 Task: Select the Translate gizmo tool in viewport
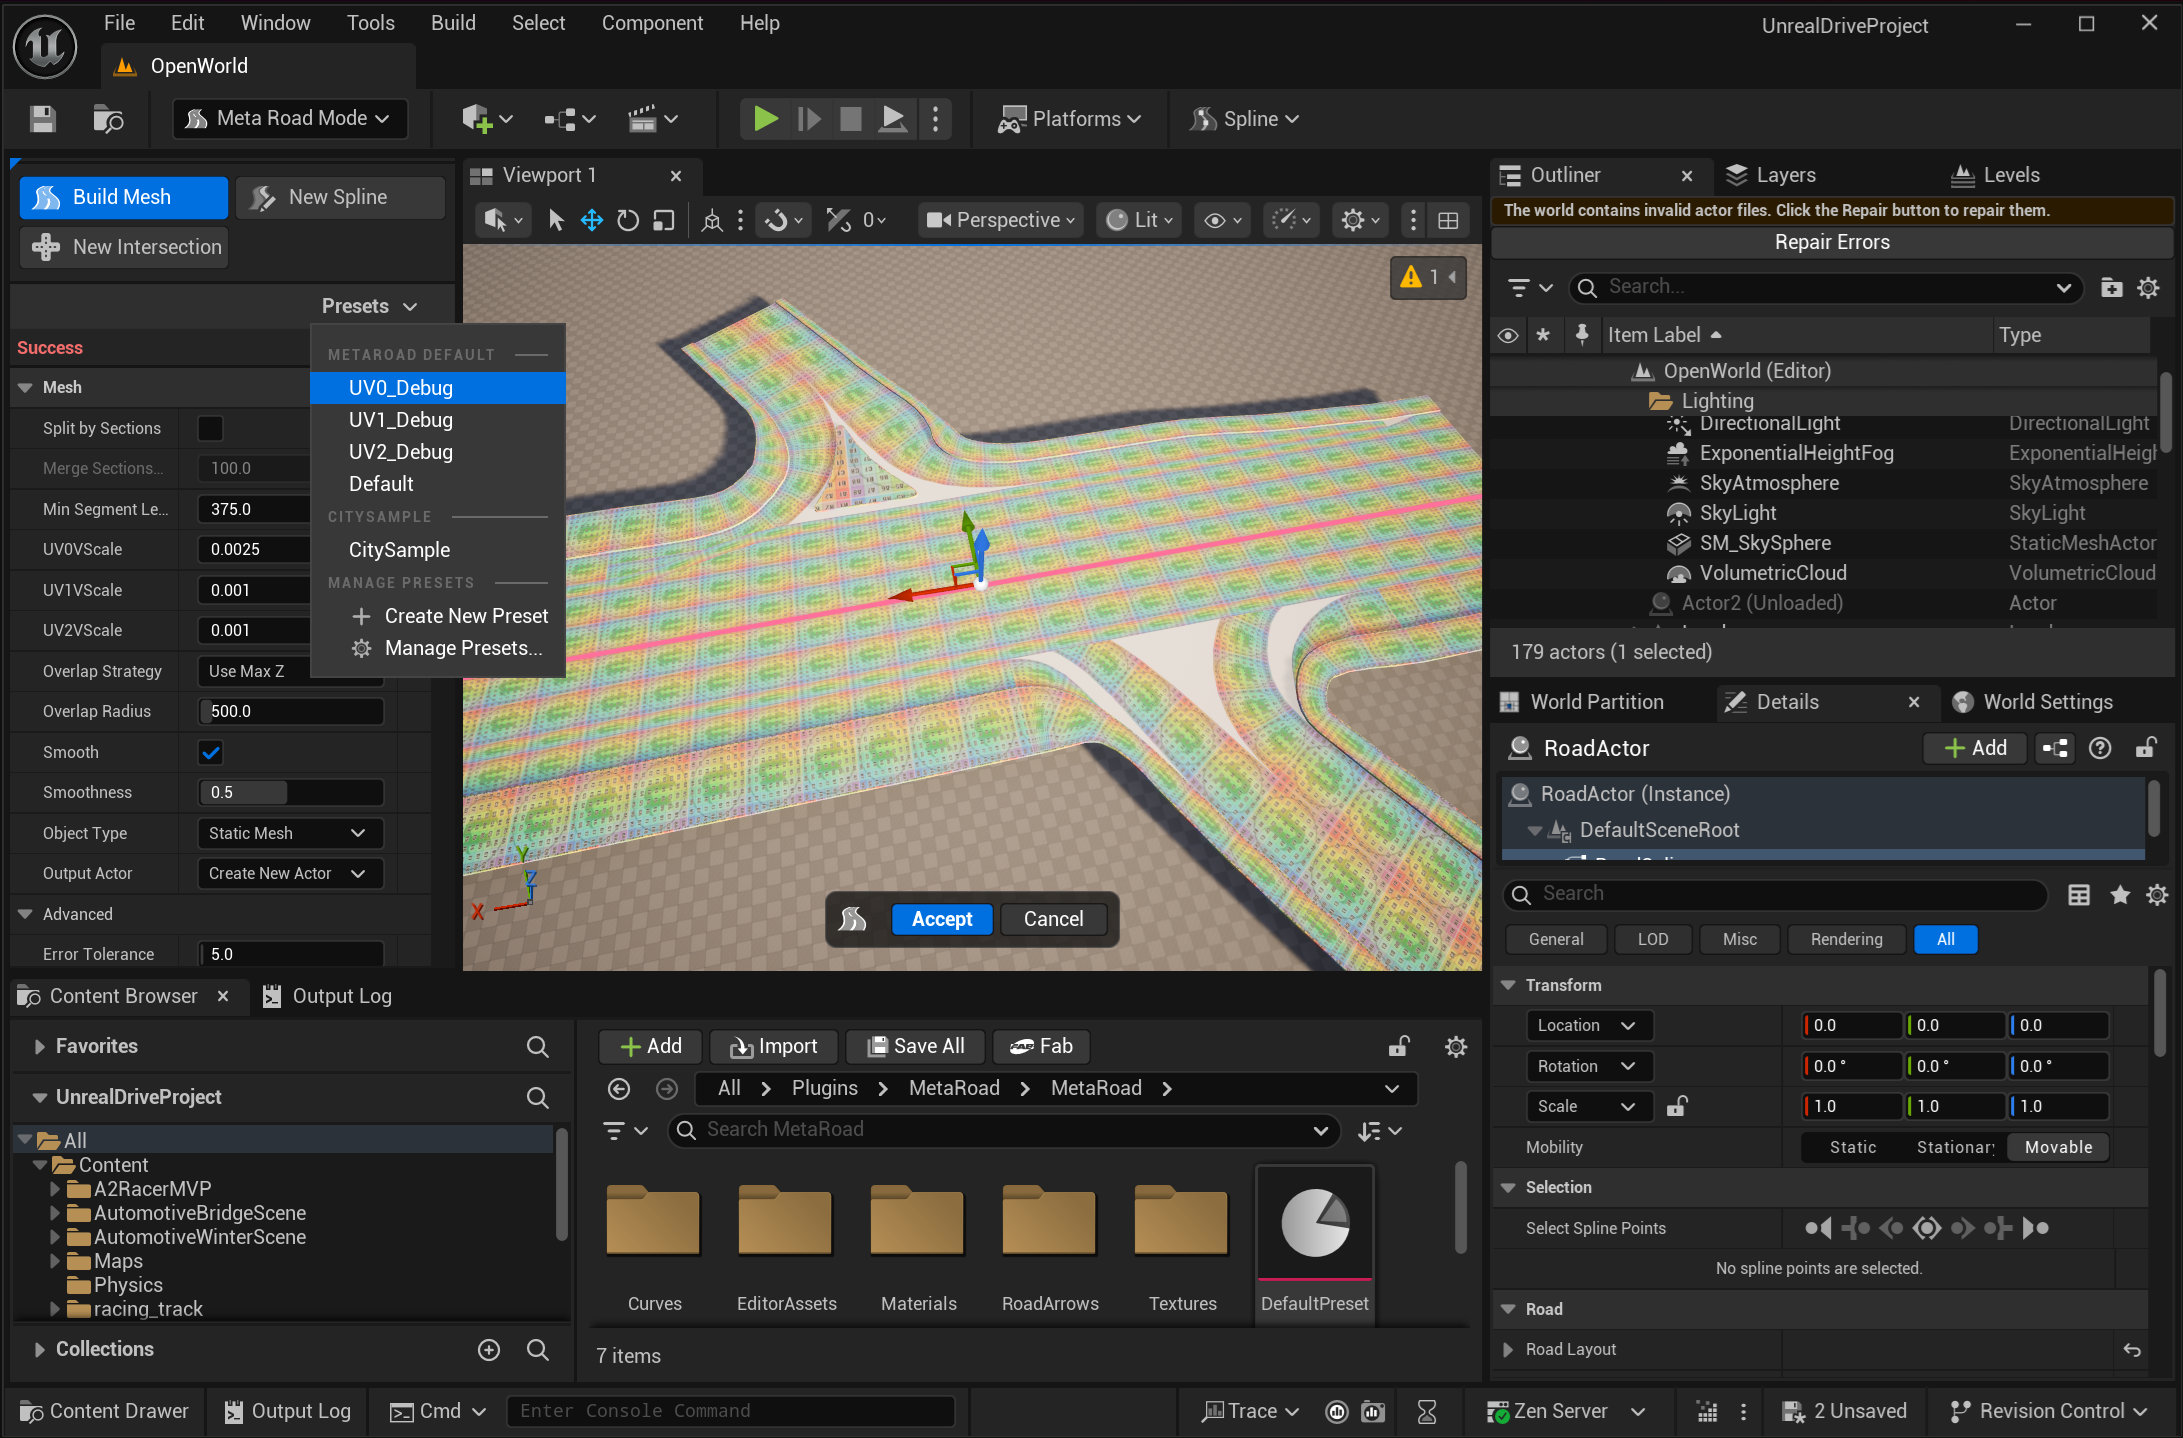coord(592,220)
